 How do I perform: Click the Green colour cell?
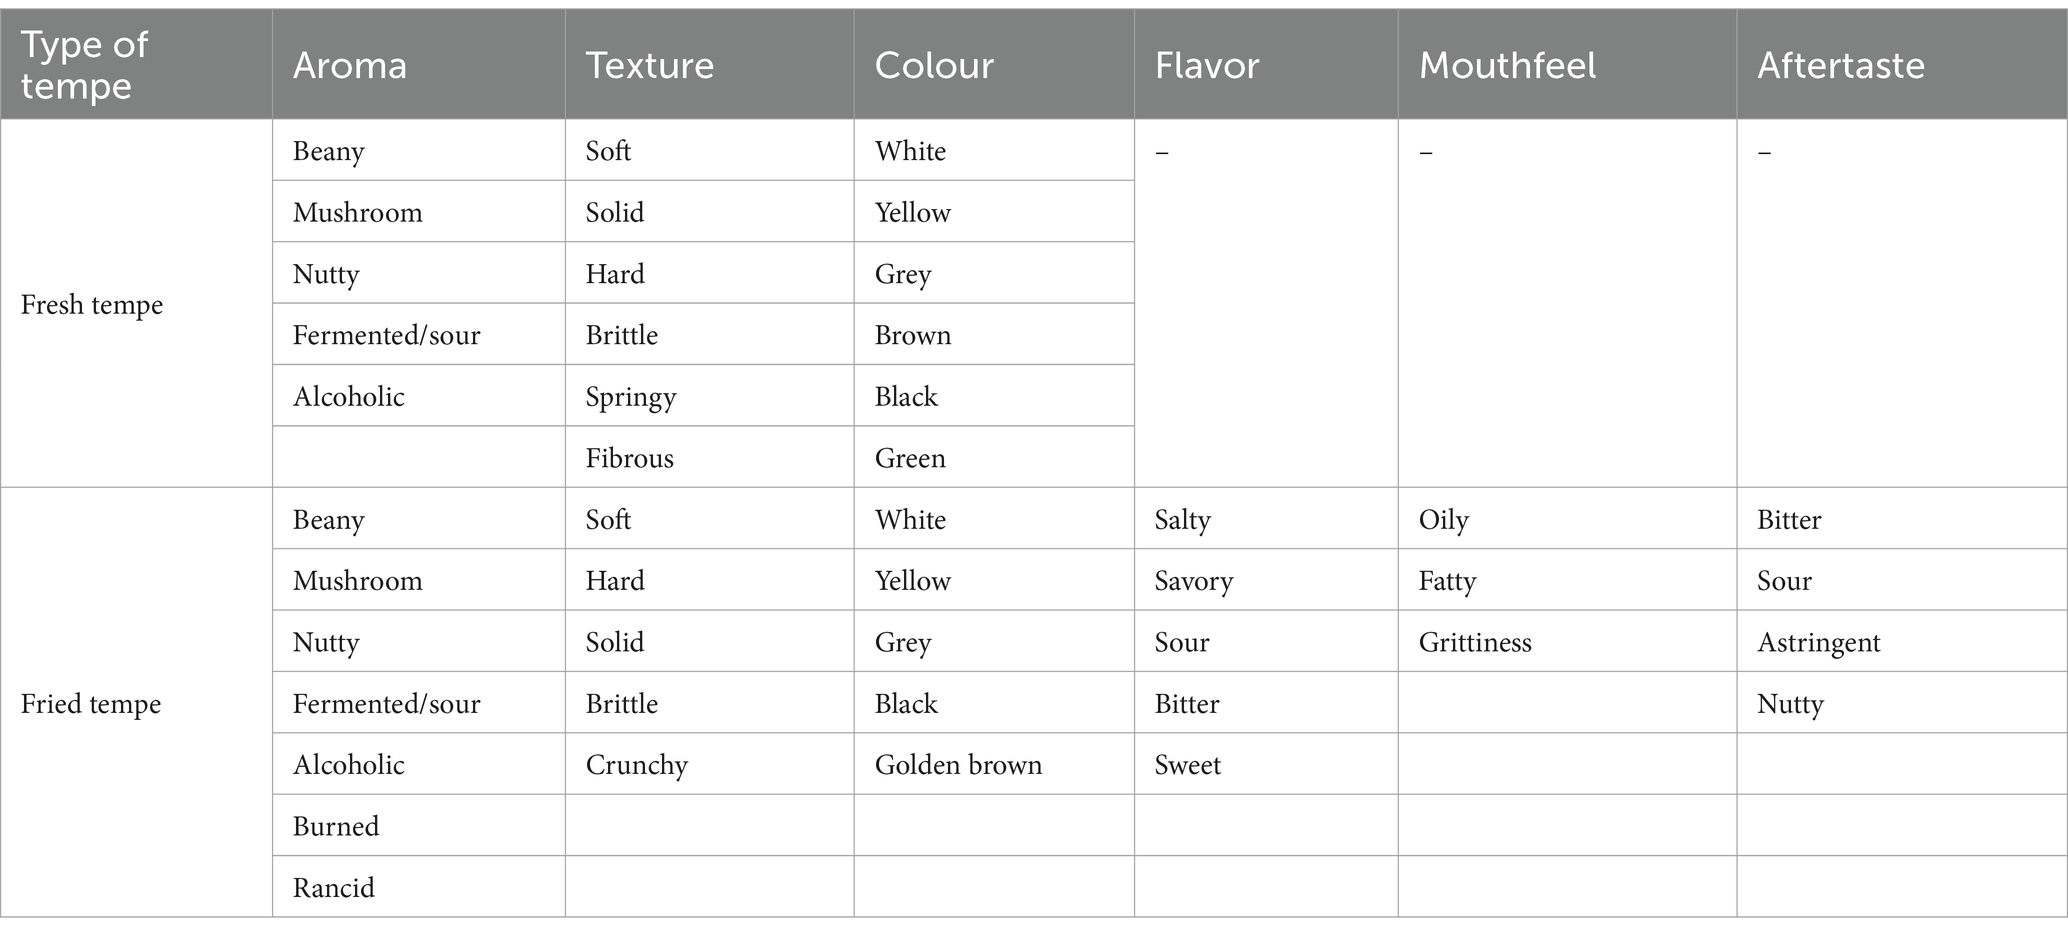click(994, 458)
